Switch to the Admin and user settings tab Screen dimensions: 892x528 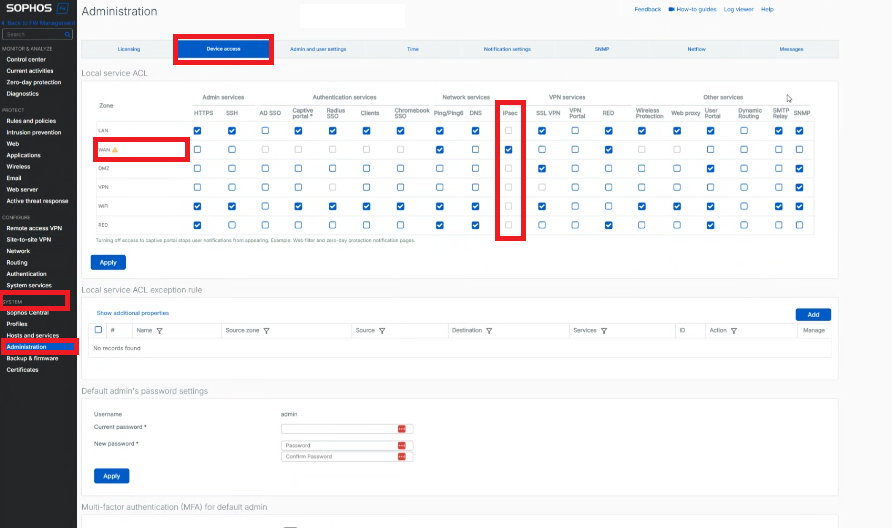pos(318,50)
